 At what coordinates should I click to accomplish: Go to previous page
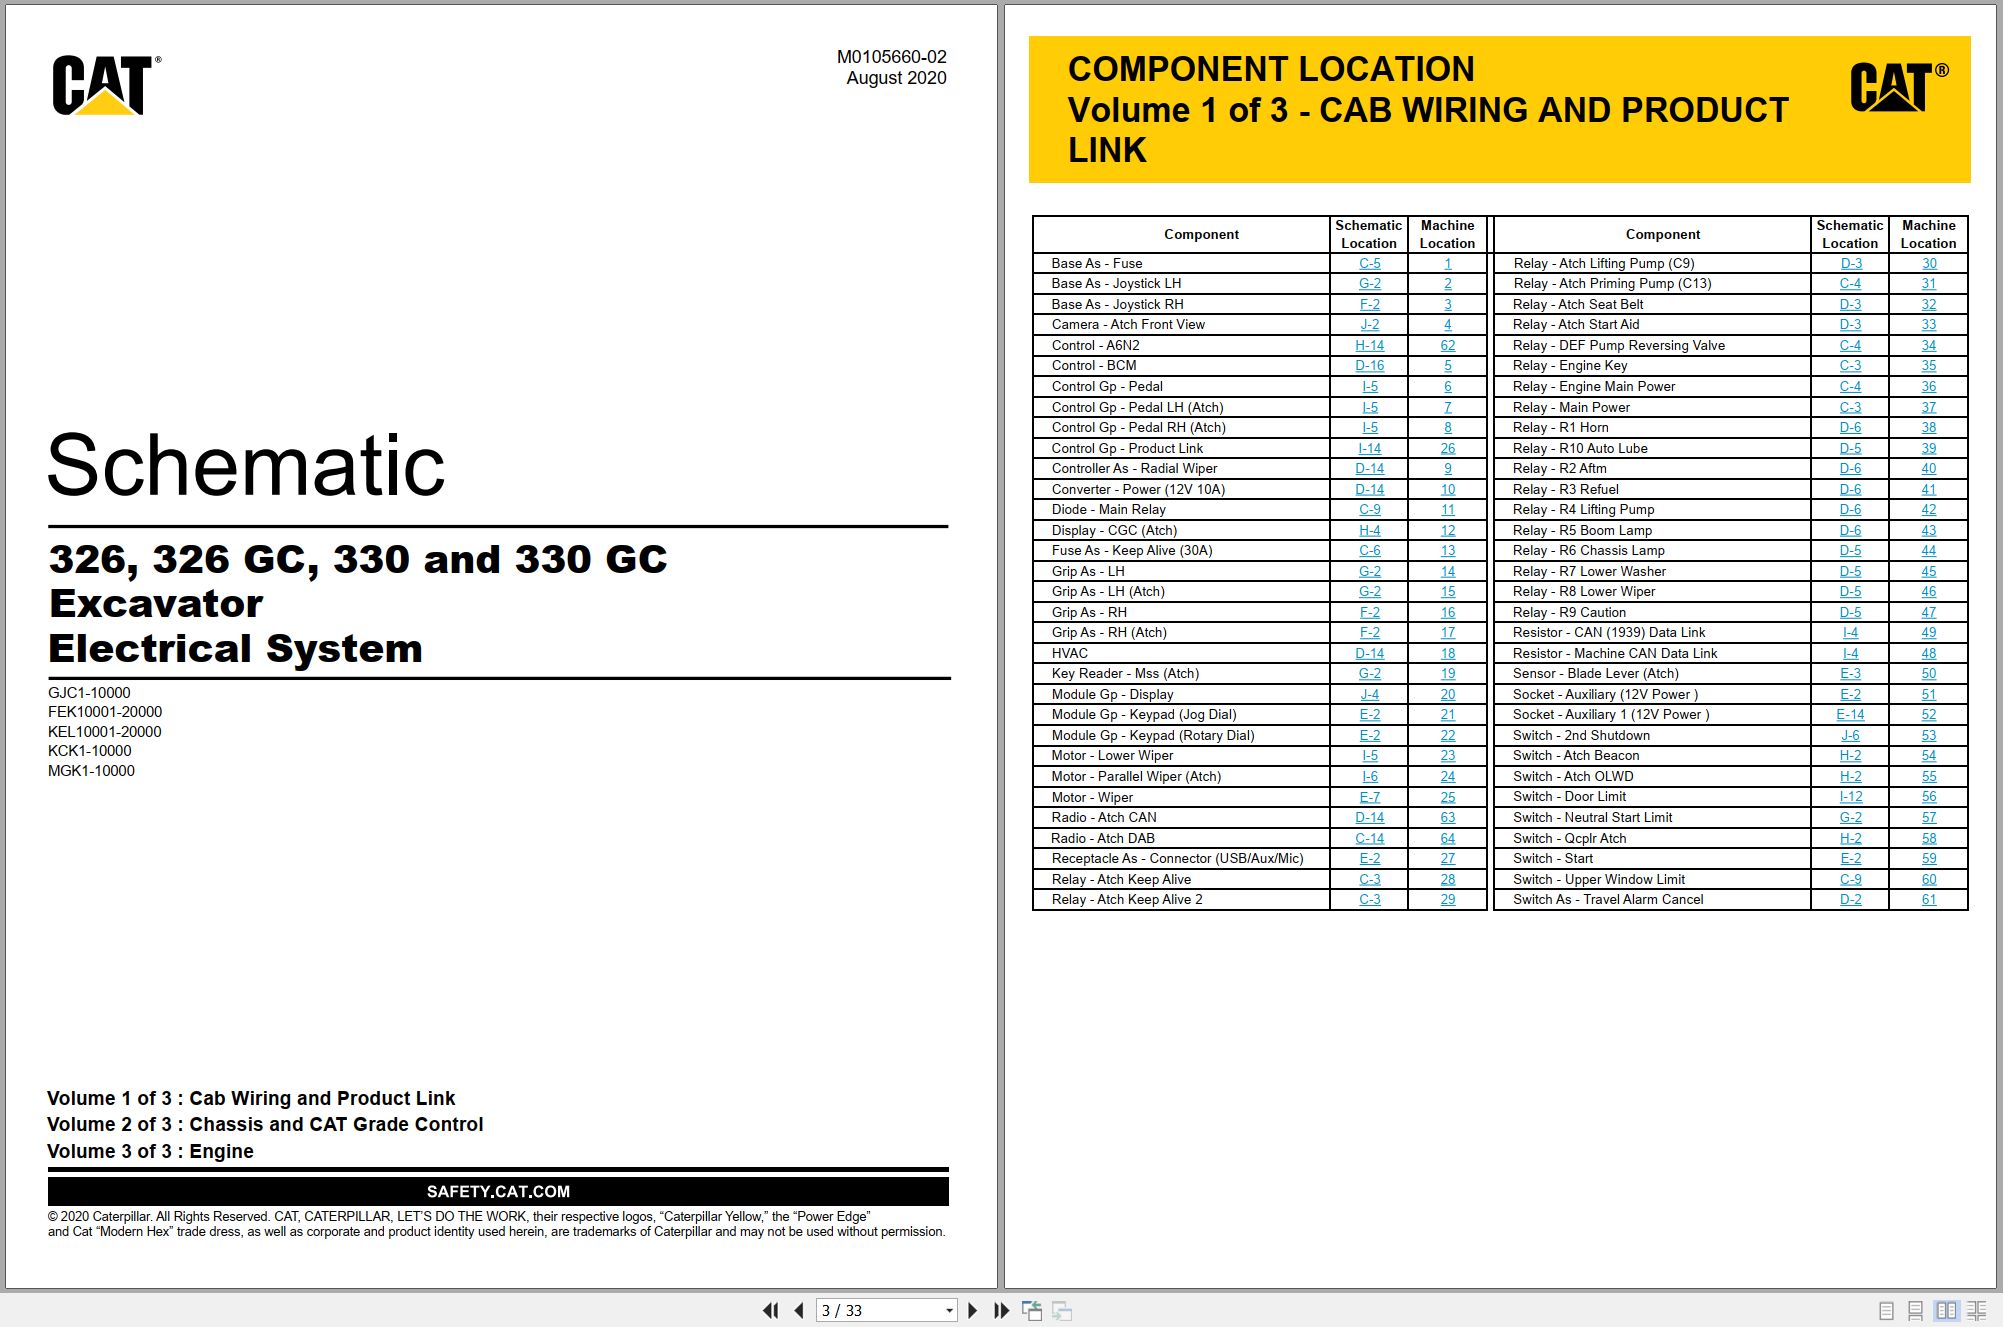pos(799,1310)
